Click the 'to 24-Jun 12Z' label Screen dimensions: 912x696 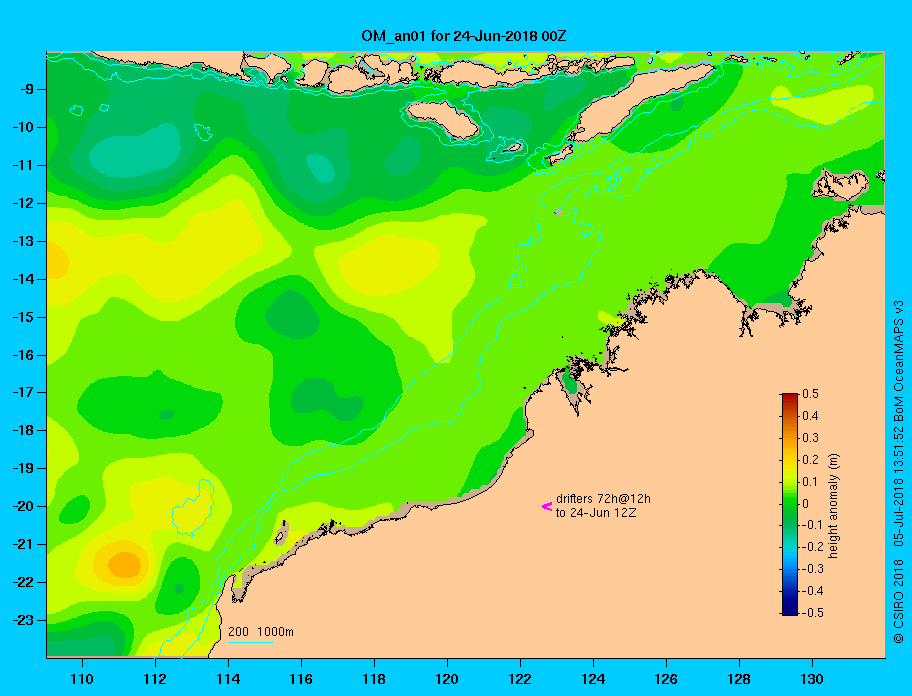point(596,513)
